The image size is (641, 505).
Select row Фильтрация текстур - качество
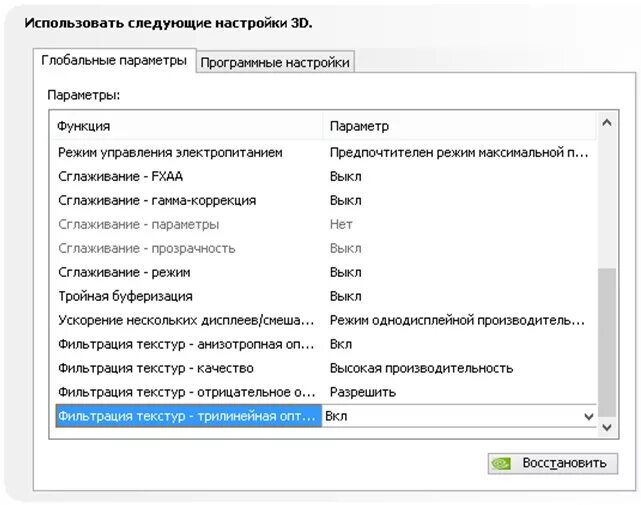tap(326, 368)
